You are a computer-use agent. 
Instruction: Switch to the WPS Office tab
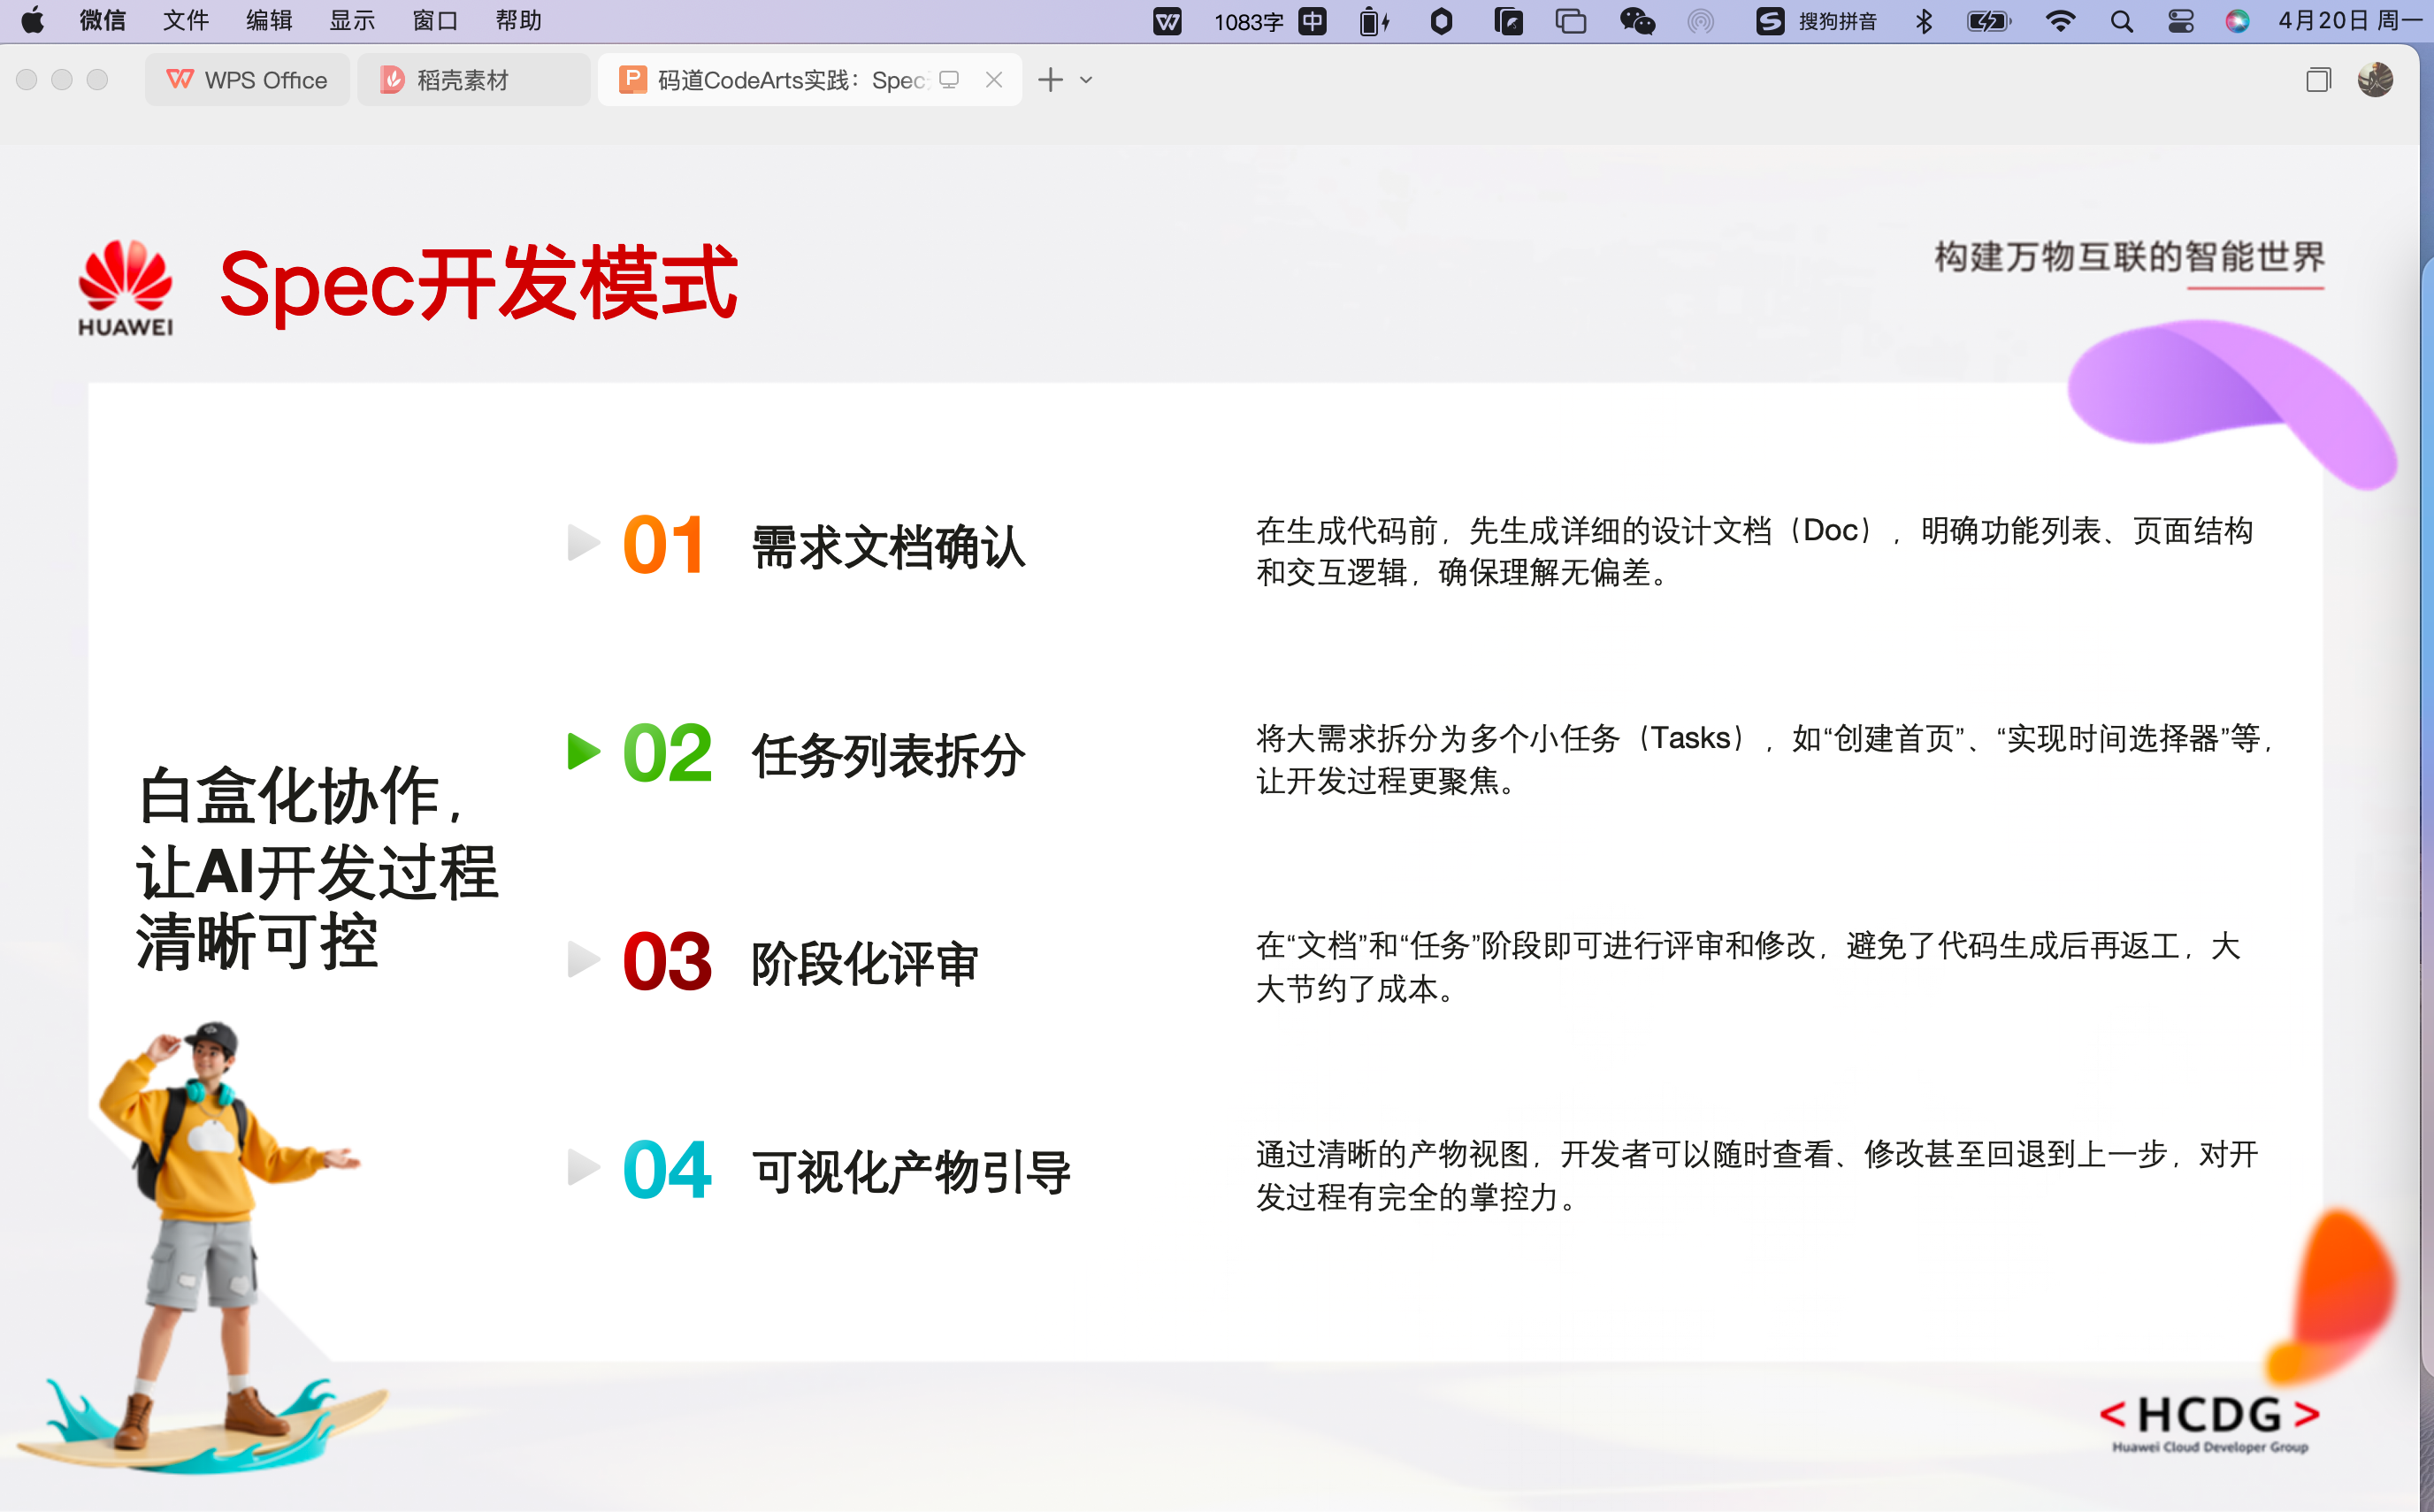coord(247,79)
